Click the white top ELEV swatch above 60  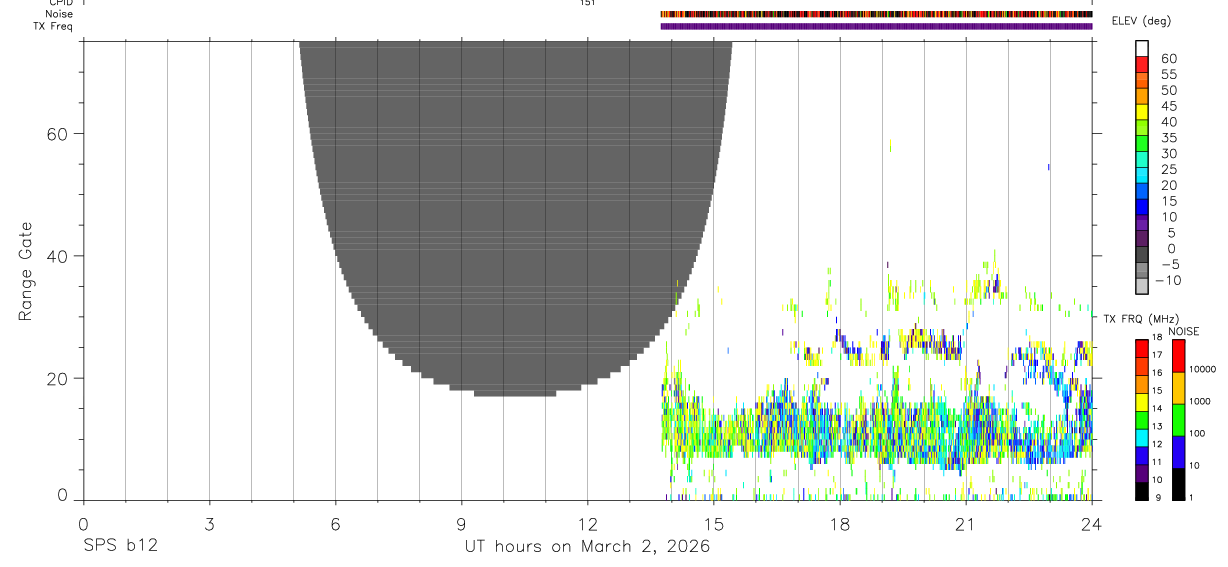pos(1142,48)
